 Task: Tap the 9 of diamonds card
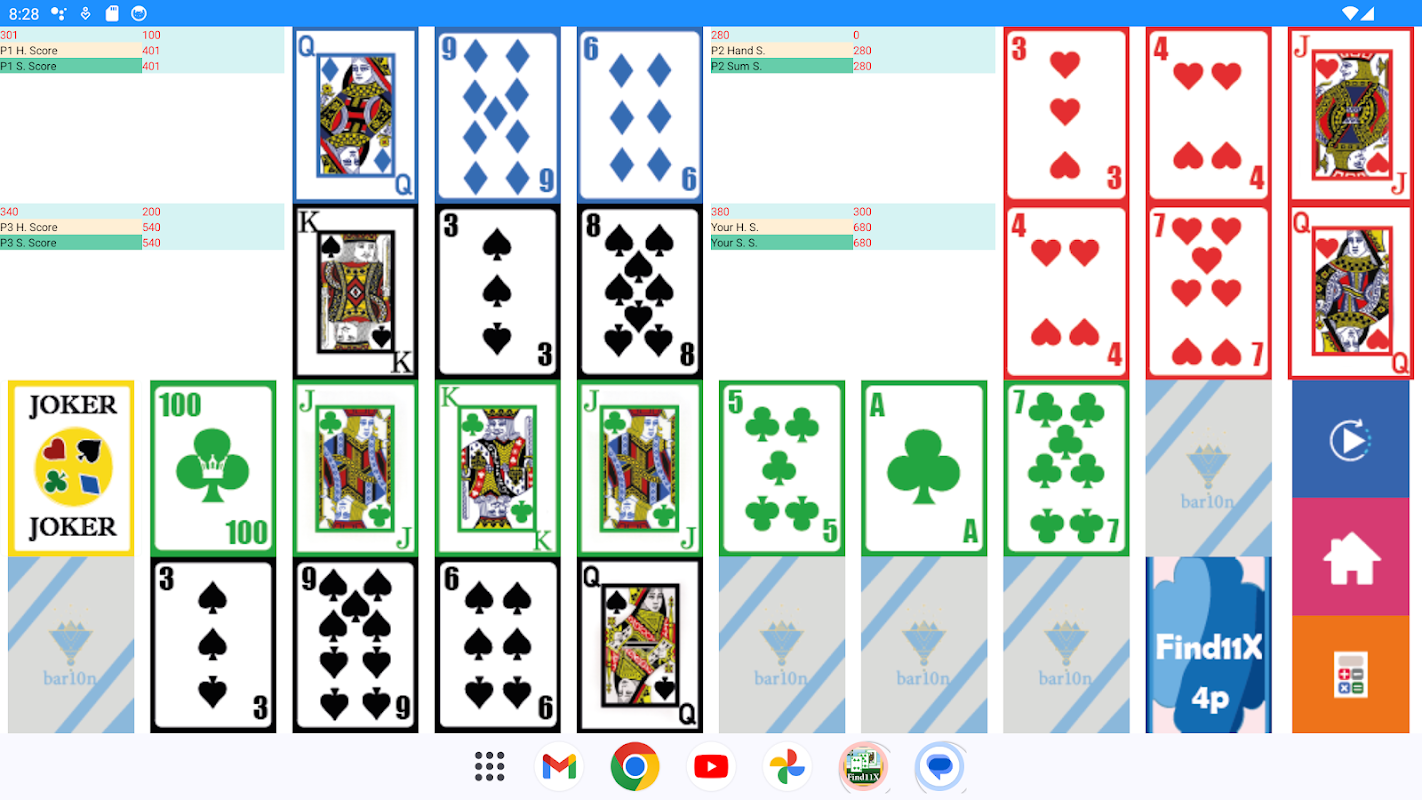click(497, 115)
